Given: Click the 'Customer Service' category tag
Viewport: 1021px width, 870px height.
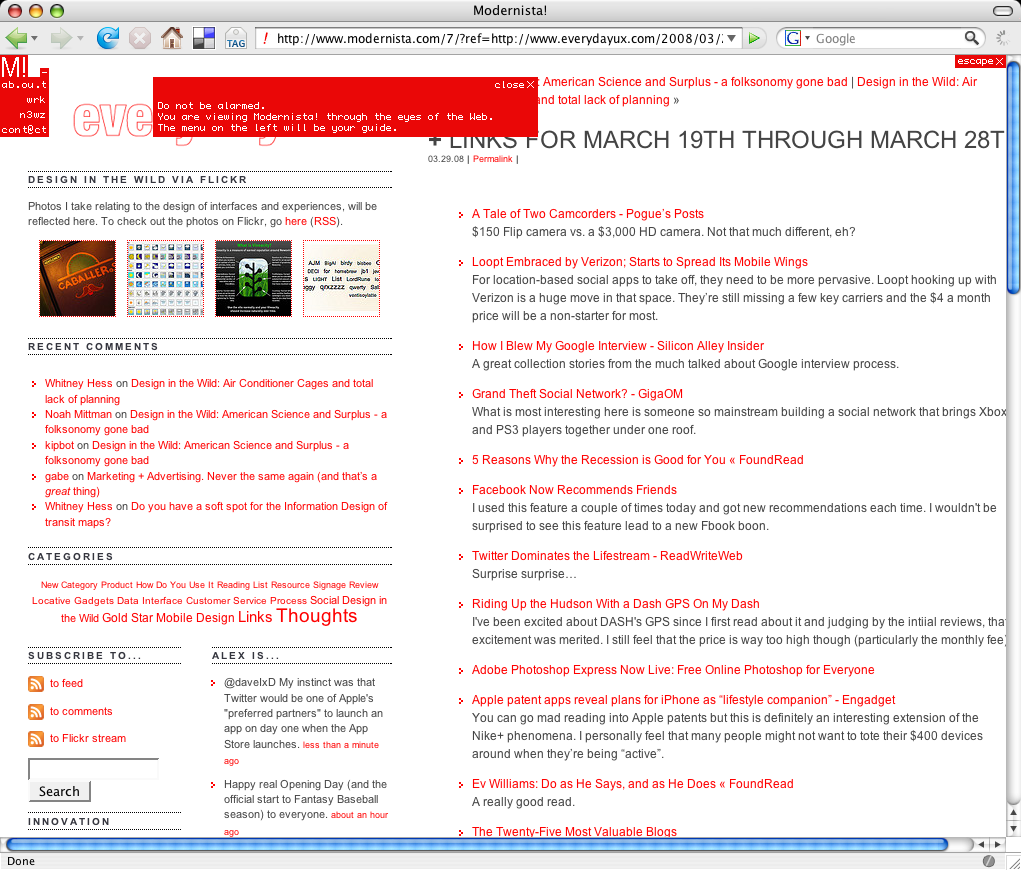Looking at the screenshot, I should (226, 600).
